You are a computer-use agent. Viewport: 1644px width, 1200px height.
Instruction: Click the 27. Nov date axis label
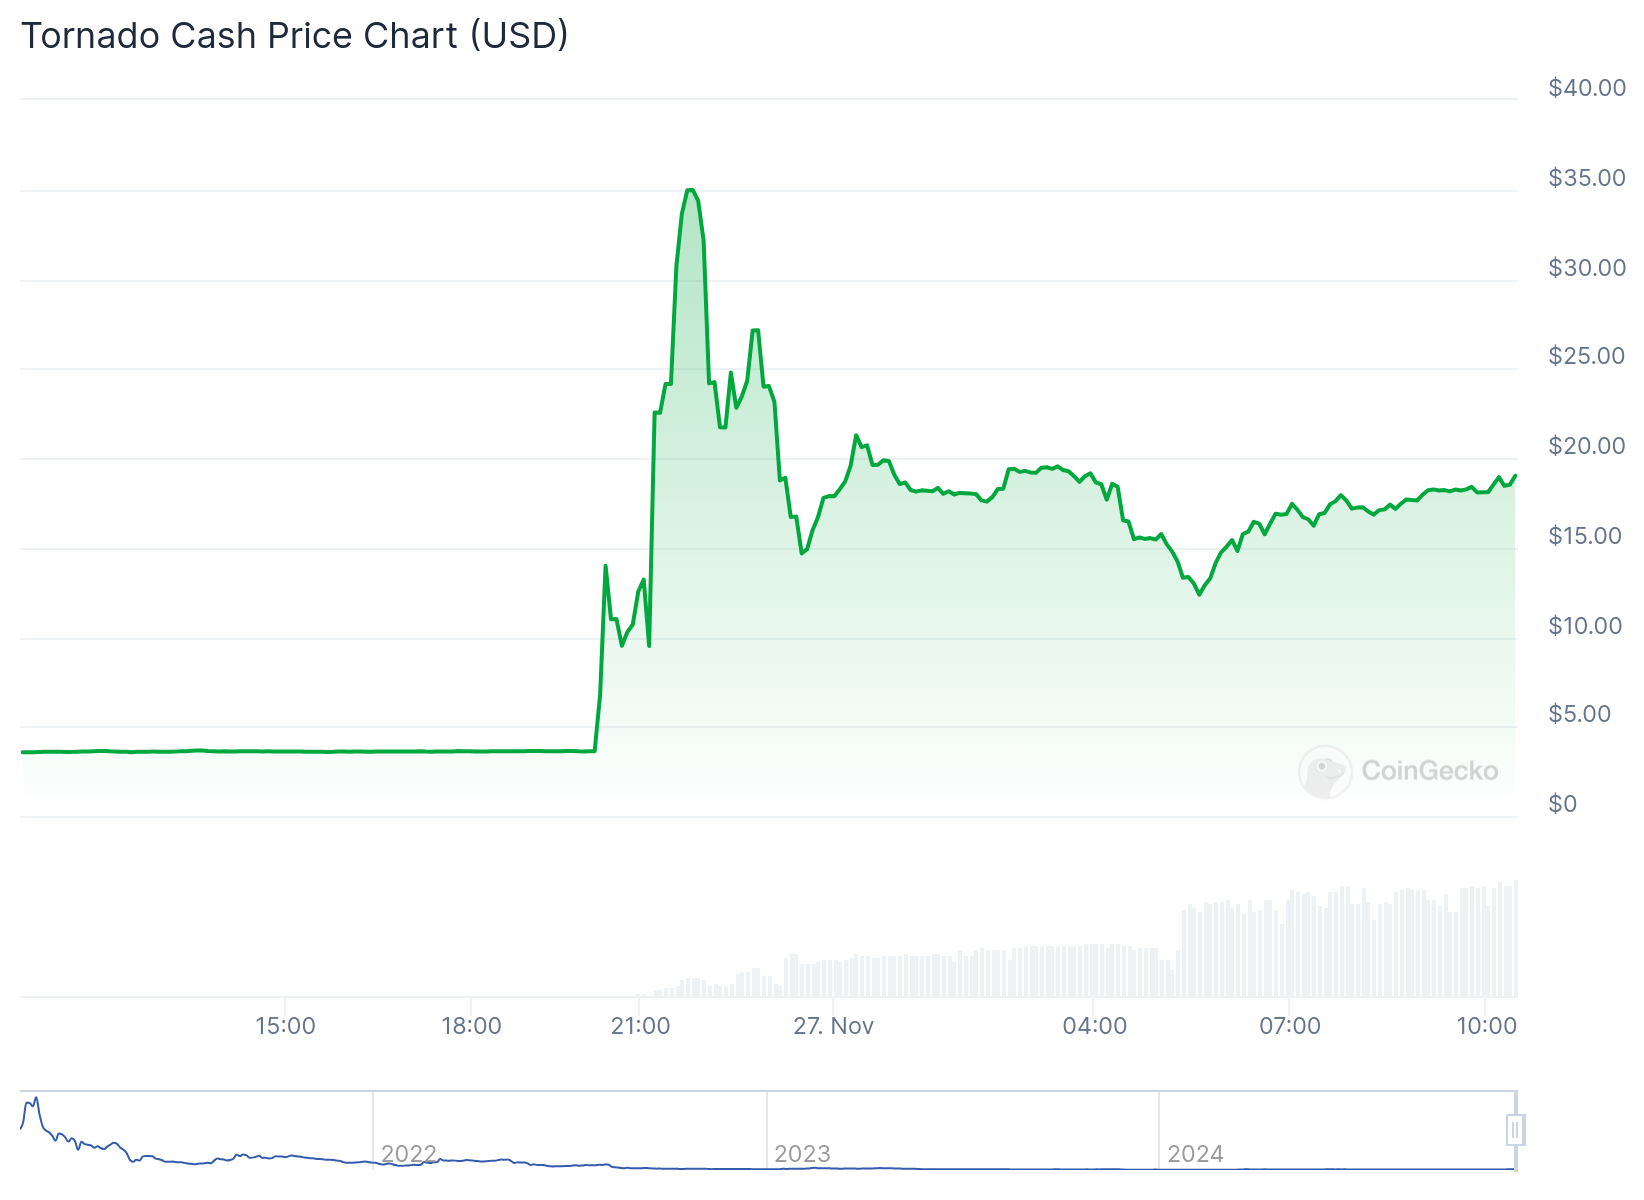833,1026
